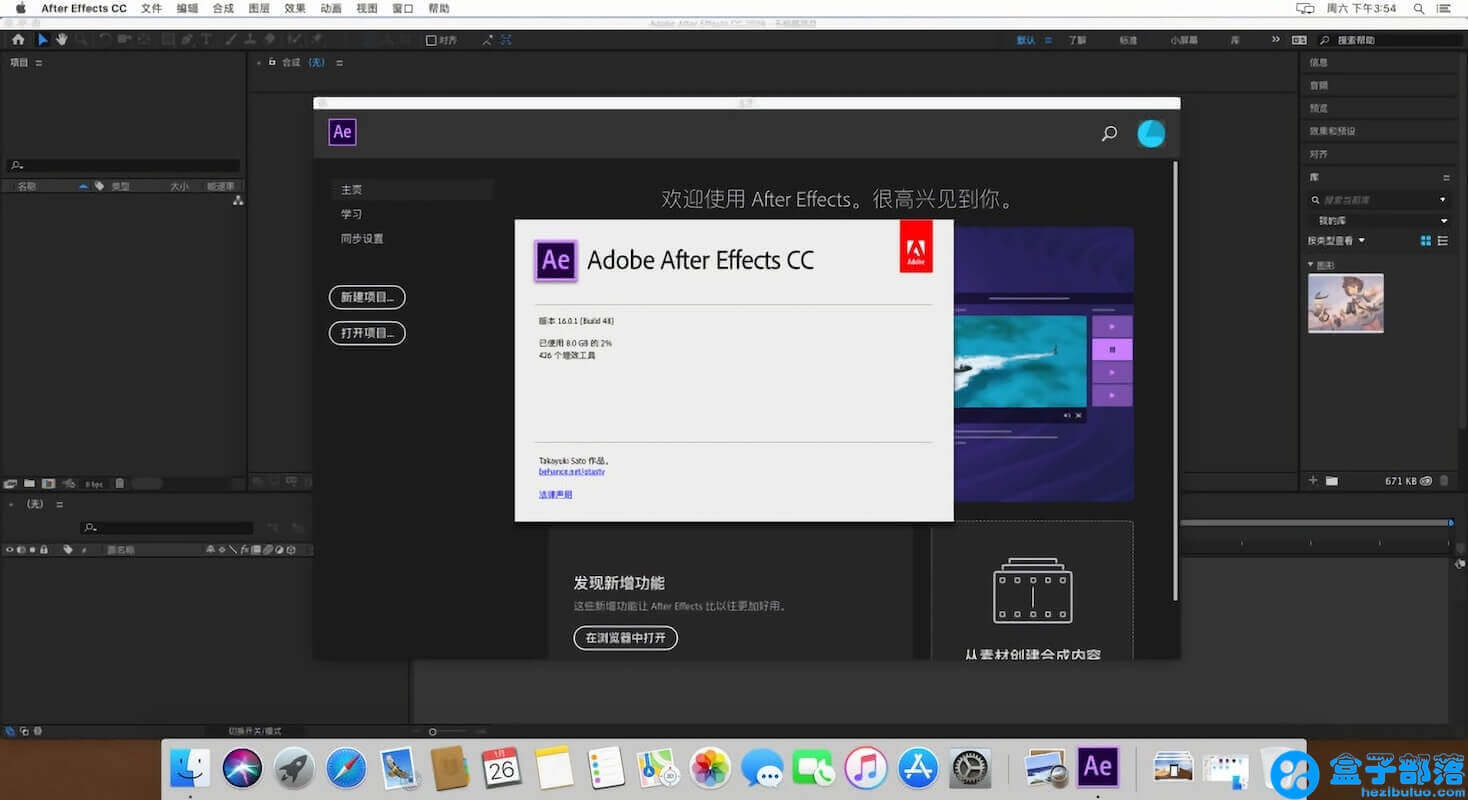Screen dimensions: 1468x800
Task: Click the shy column icon in timeline
Action: (x=210, y=550)
